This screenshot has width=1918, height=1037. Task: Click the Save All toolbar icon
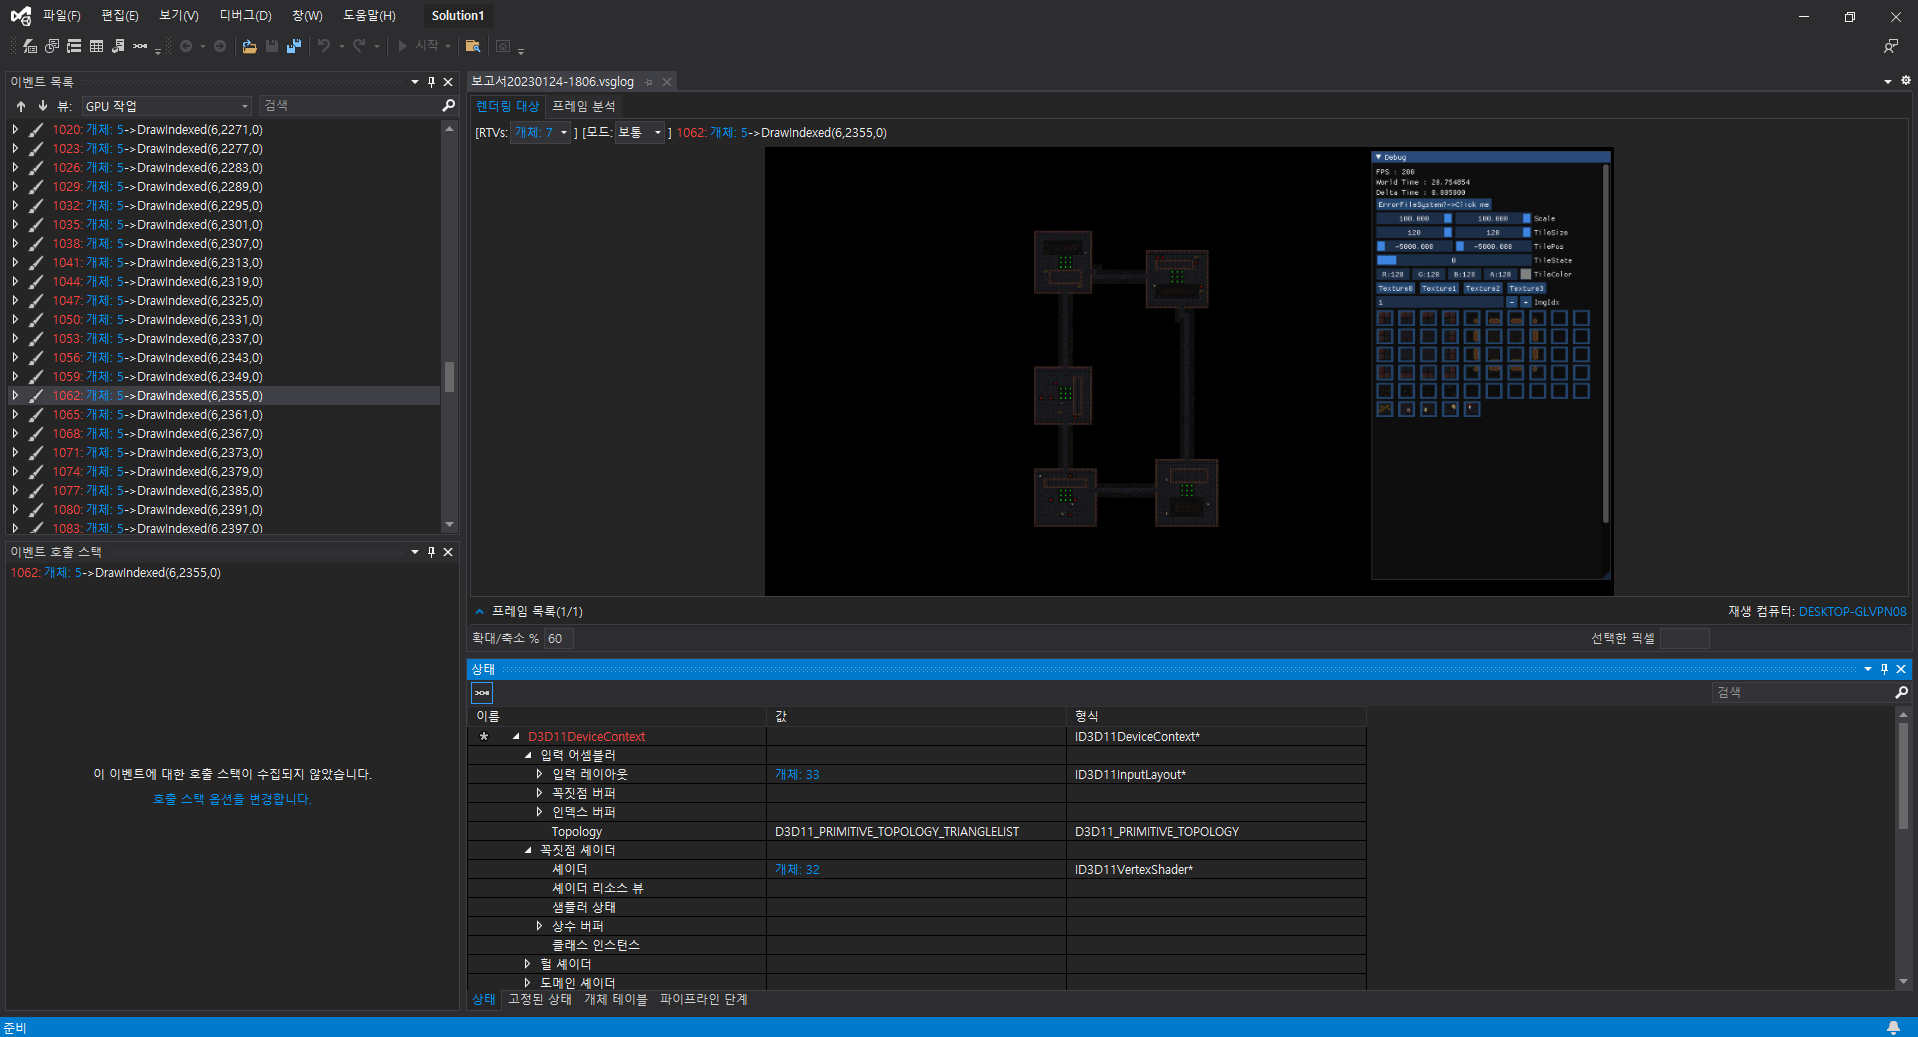click(x=294, y=46)
